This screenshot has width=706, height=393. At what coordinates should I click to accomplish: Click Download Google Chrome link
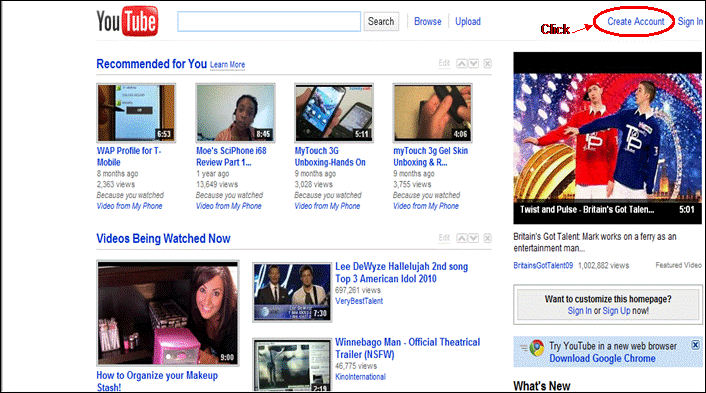(x=602, y=358)
